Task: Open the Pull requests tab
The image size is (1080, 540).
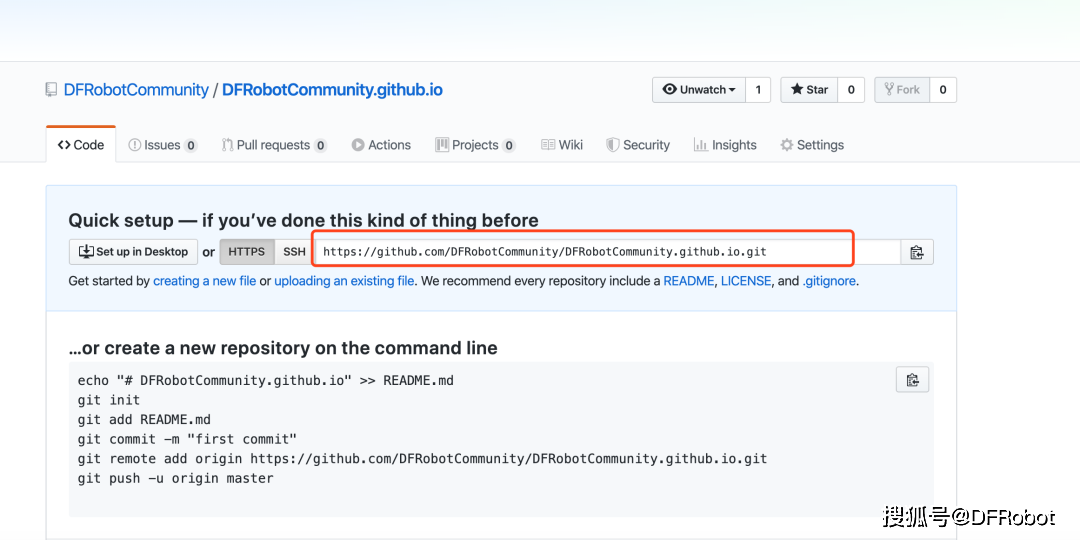Action: [274, 145]
